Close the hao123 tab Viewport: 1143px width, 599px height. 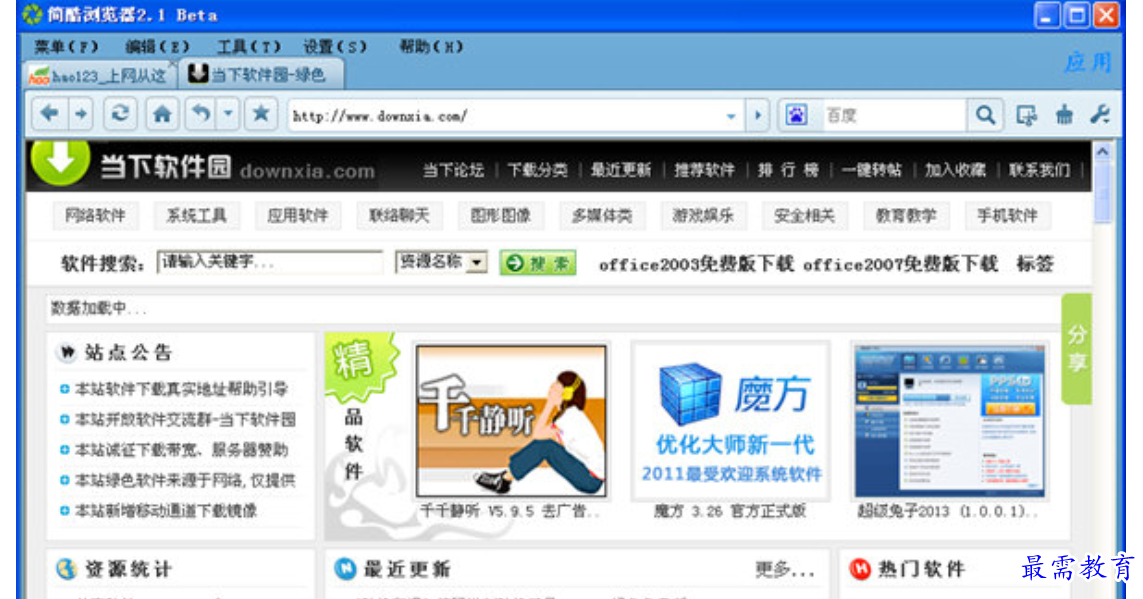tap(172, 65)
